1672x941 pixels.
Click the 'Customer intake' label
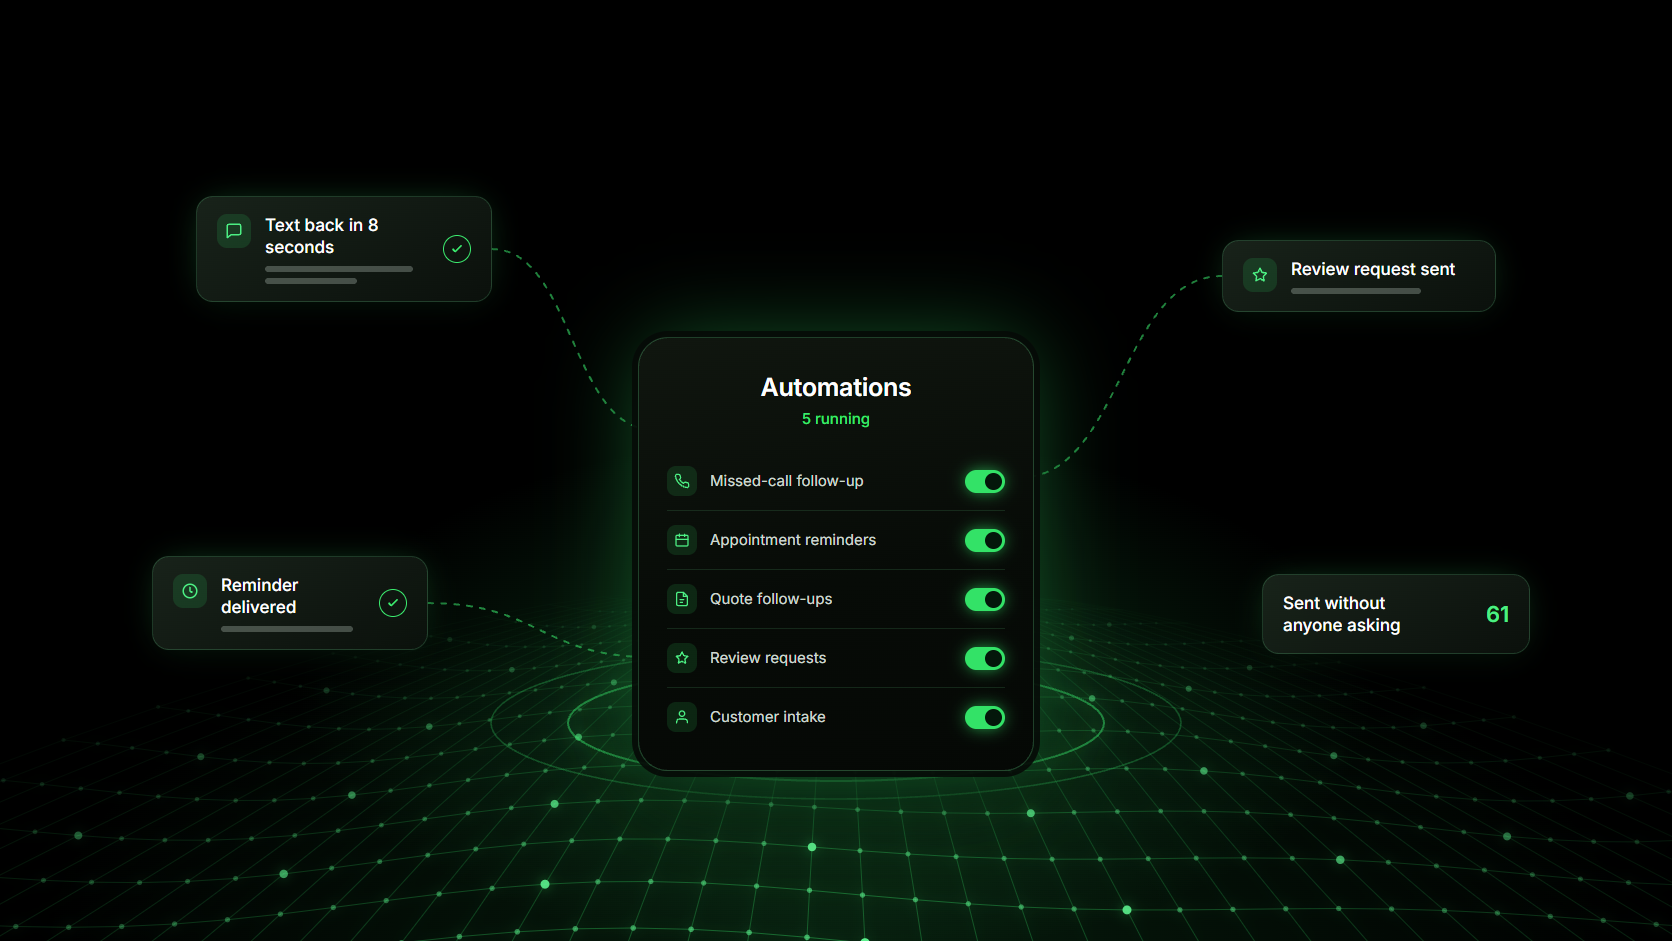click(768, 717)
